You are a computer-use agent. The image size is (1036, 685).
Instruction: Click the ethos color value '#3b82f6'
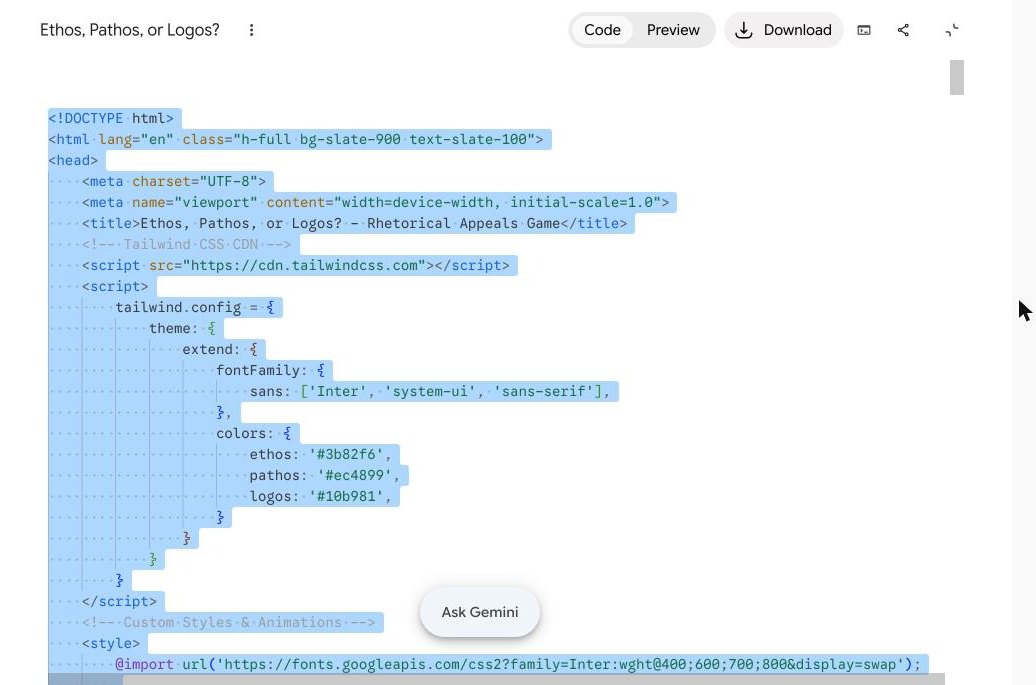pyautogui.click(x=346, y=455)
